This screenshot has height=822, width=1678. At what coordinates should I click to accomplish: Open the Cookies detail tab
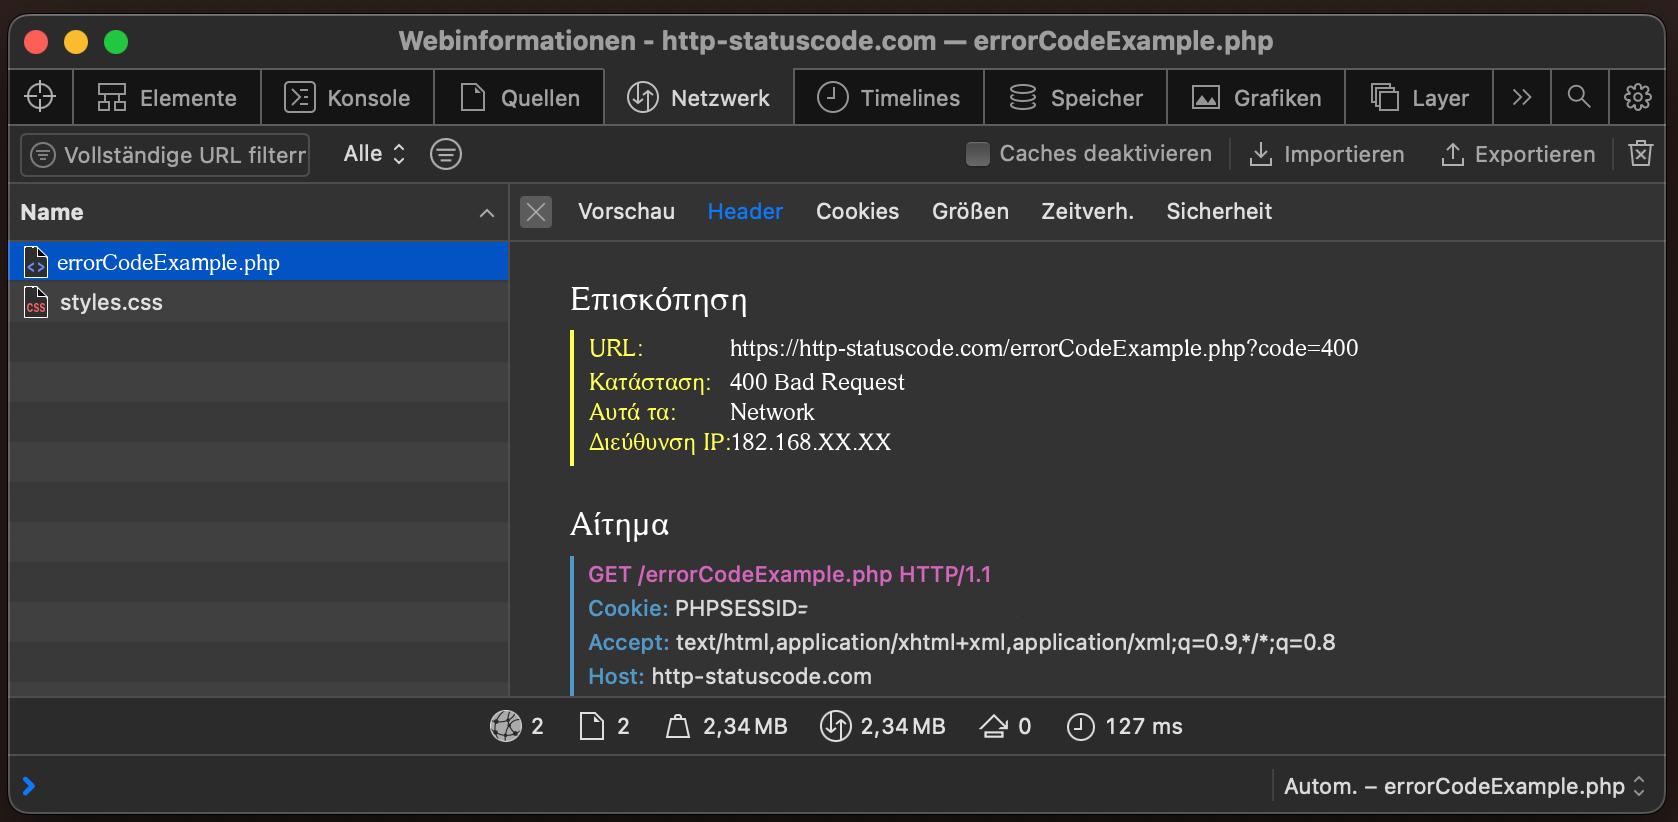pyautogui.click(x=857, y=211)
